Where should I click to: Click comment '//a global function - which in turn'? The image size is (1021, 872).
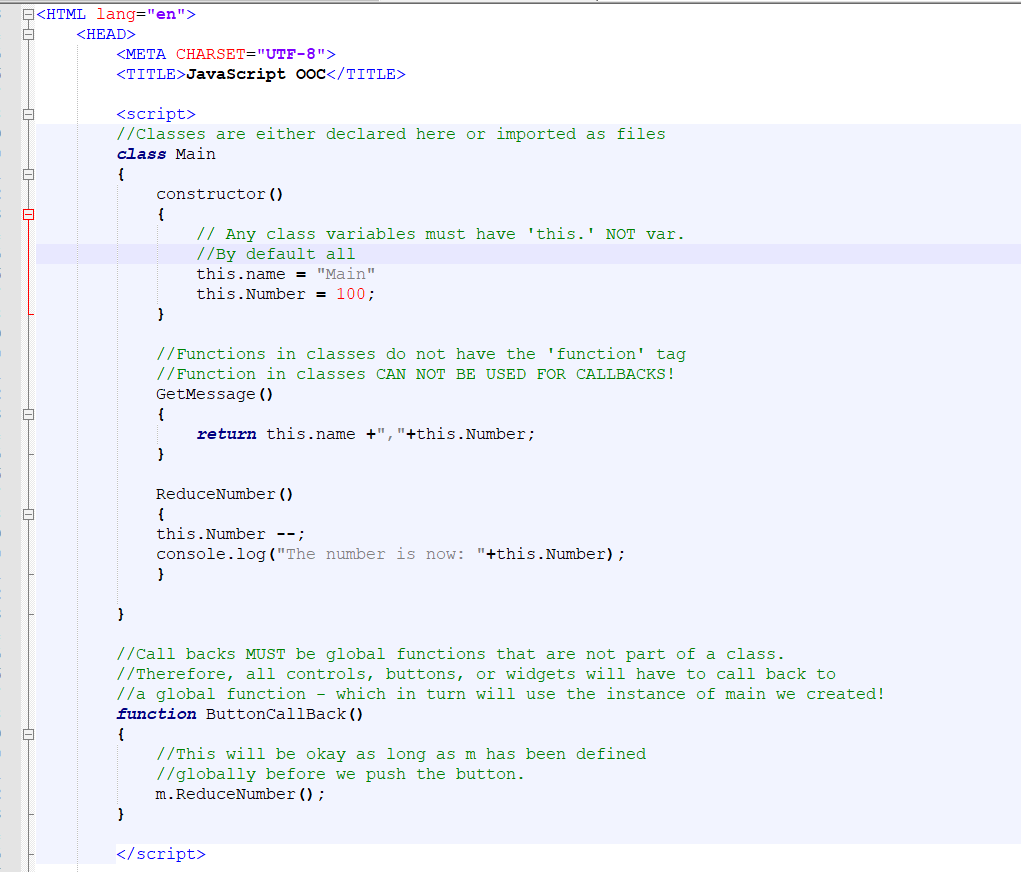(291, 694)
